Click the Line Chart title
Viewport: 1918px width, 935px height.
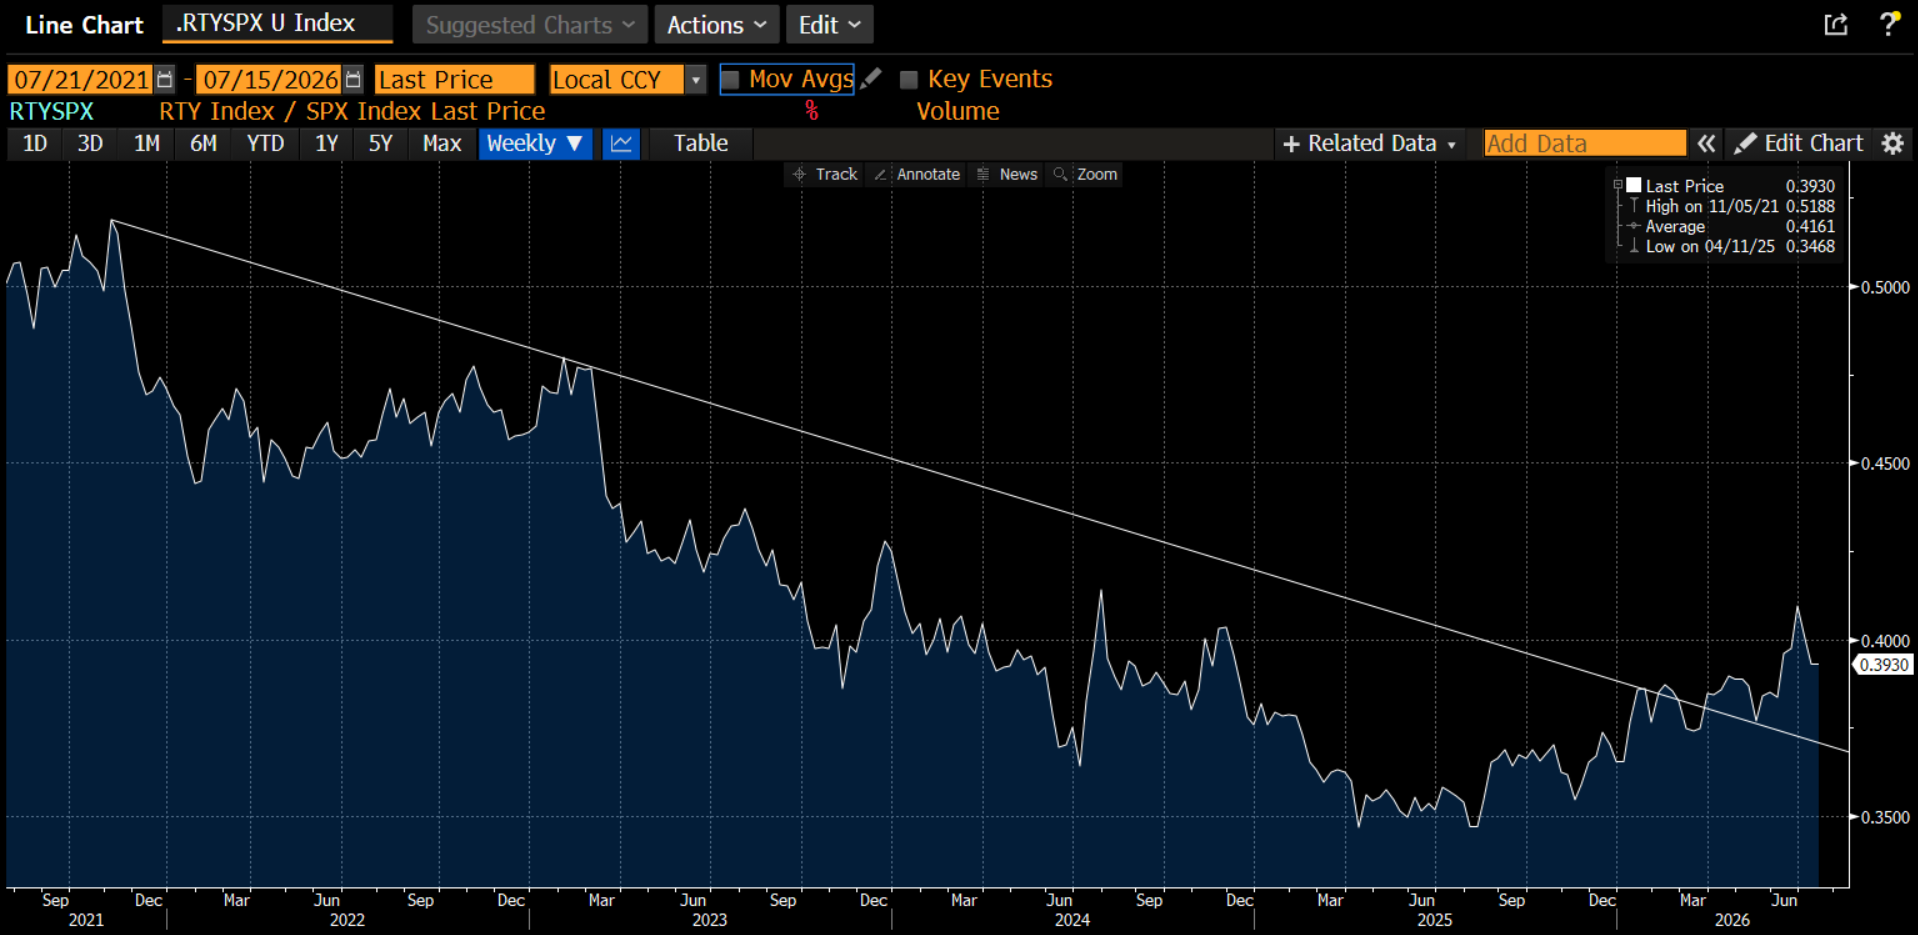[x=84, y=25]
